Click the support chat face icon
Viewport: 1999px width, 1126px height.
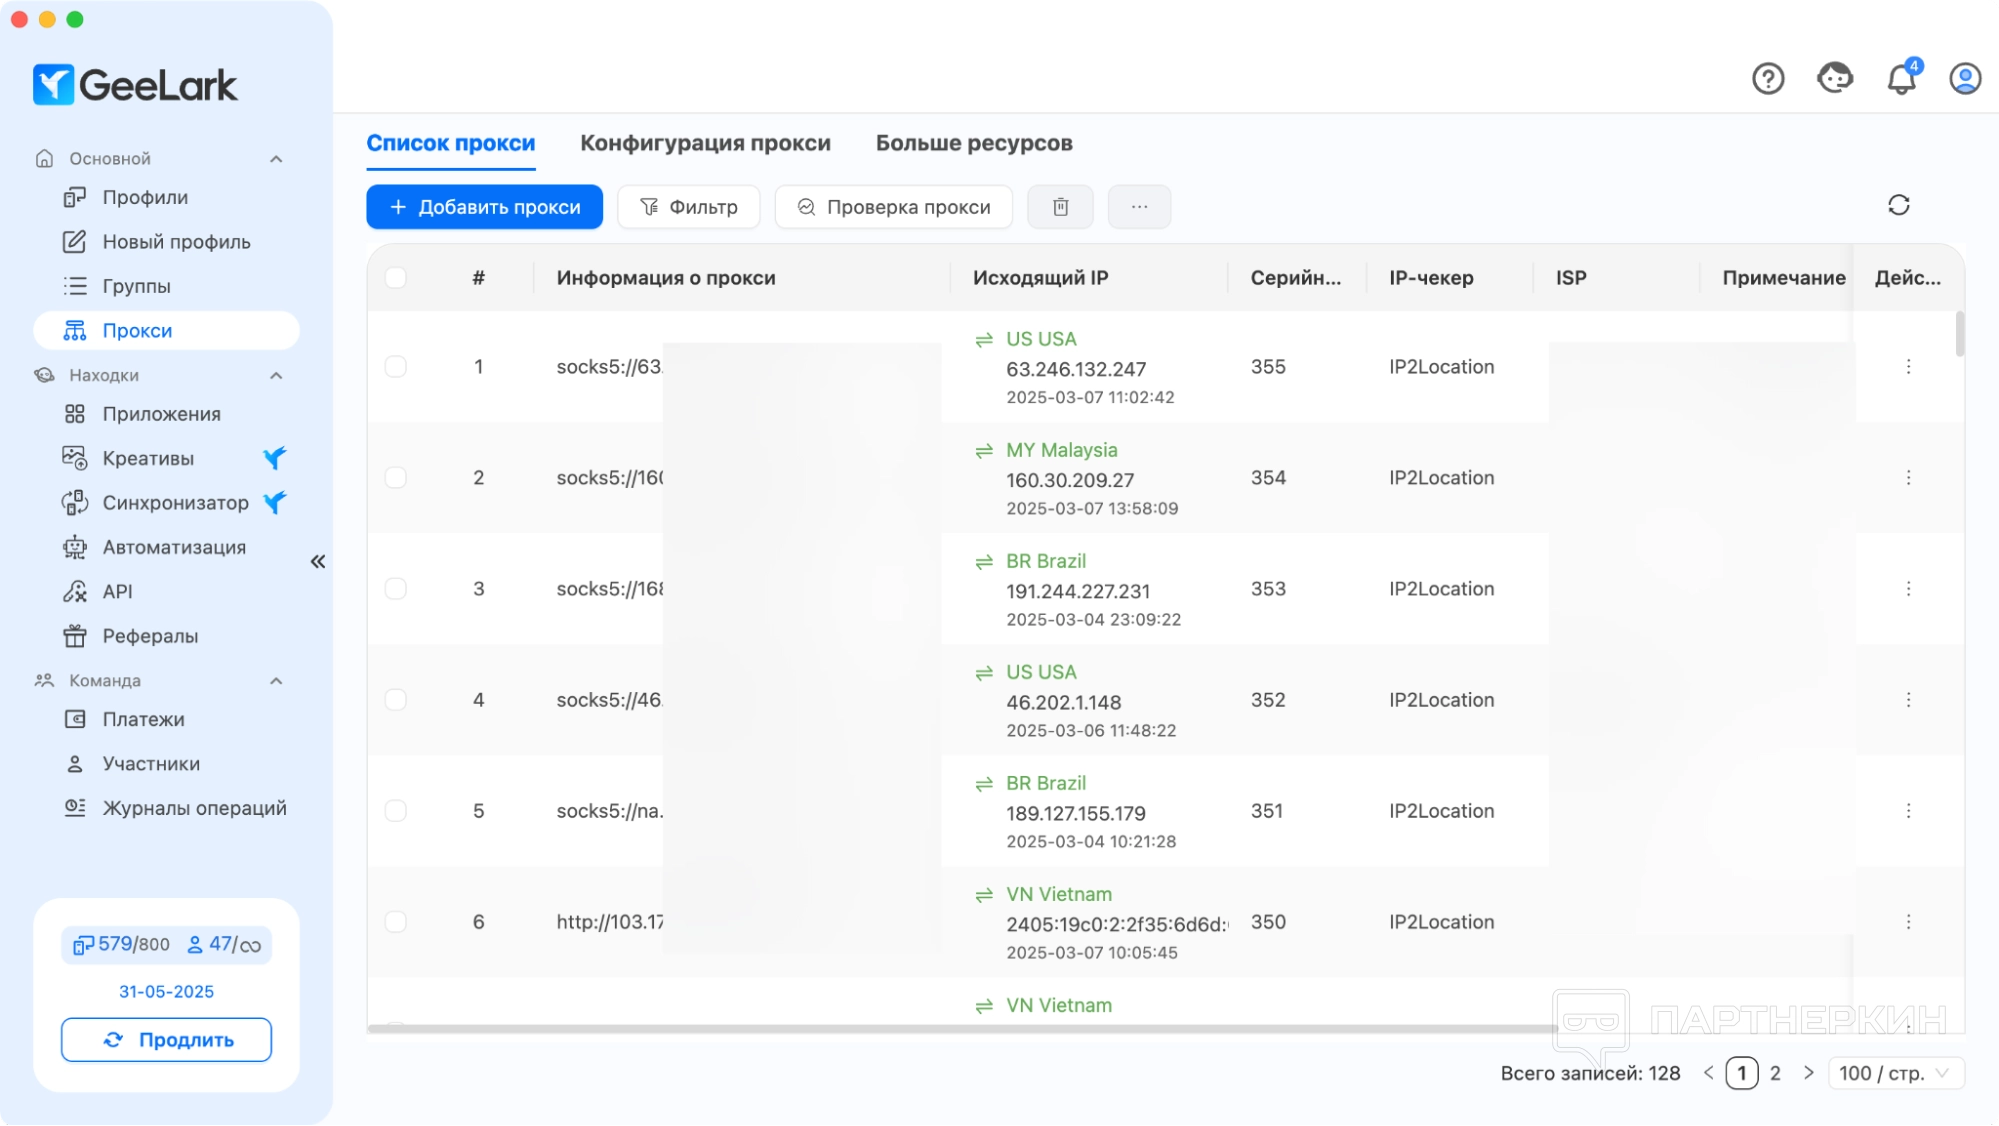point(1834,78)
